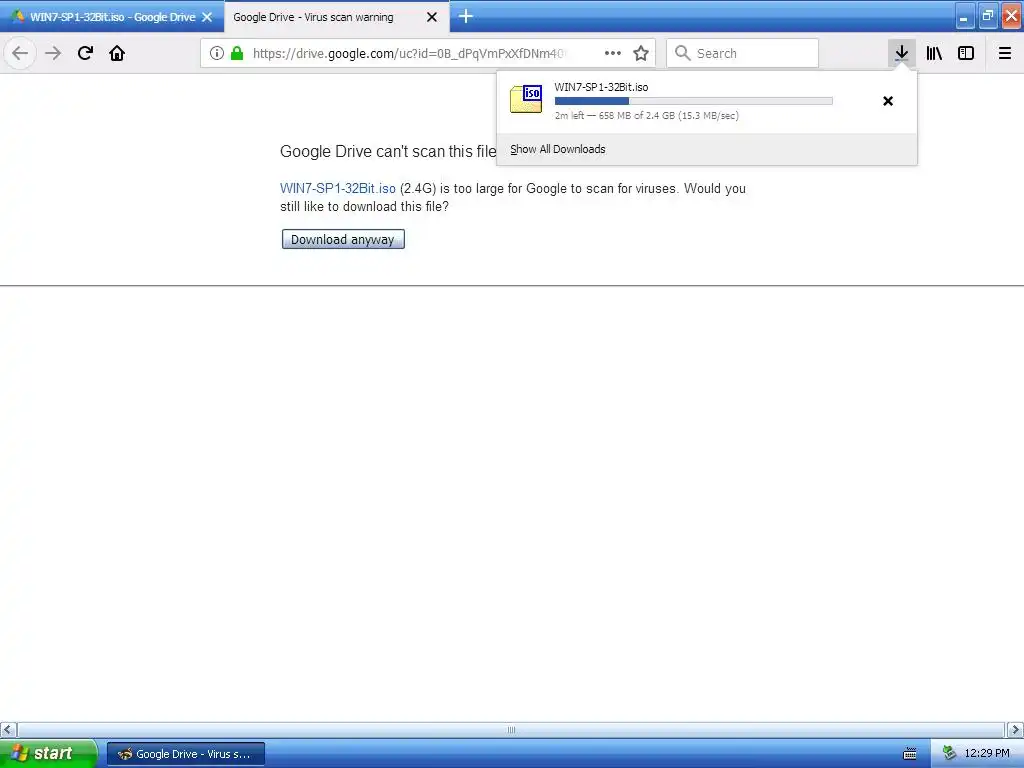
Task: Click the magnifier icon in Search box
Action: [682, 53]
